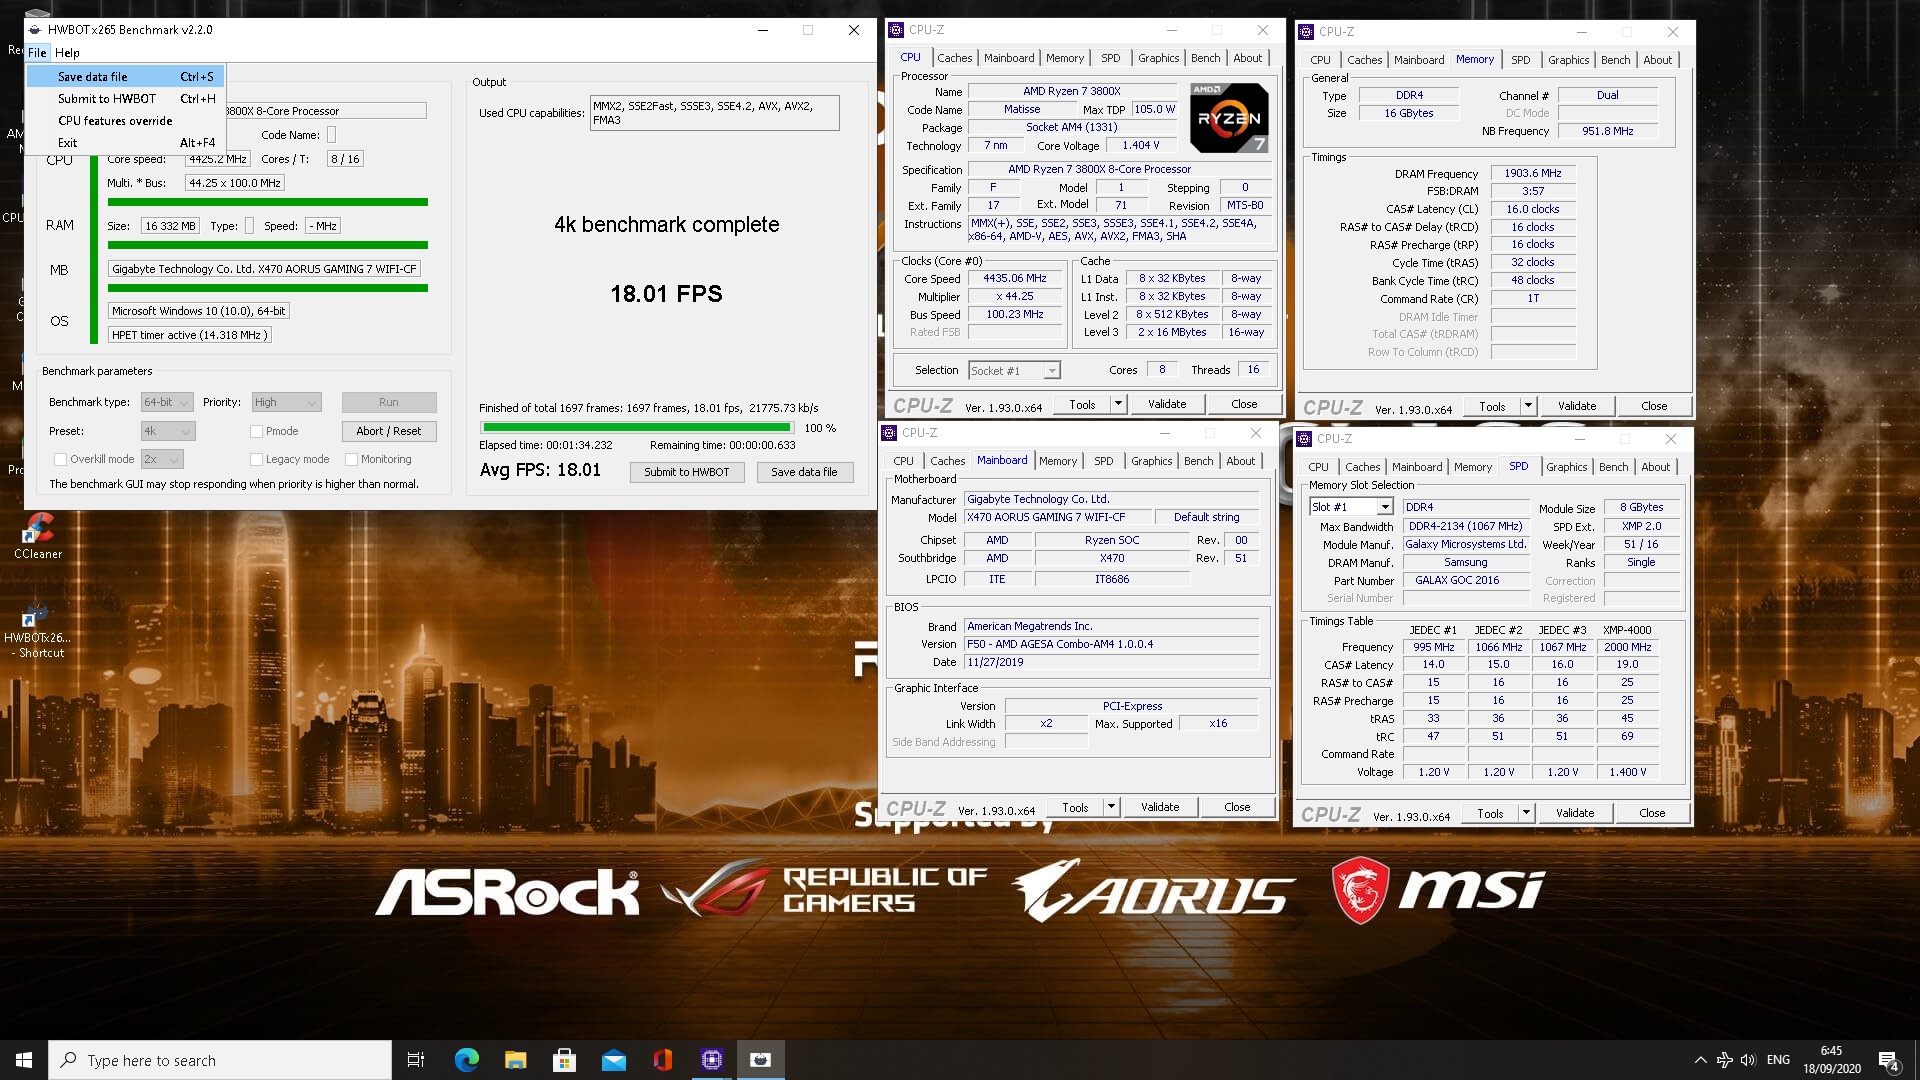Click the HWBOT x265 window title icon
This screenshot has height=1080, width=1920.
click(x=35, y=30)
